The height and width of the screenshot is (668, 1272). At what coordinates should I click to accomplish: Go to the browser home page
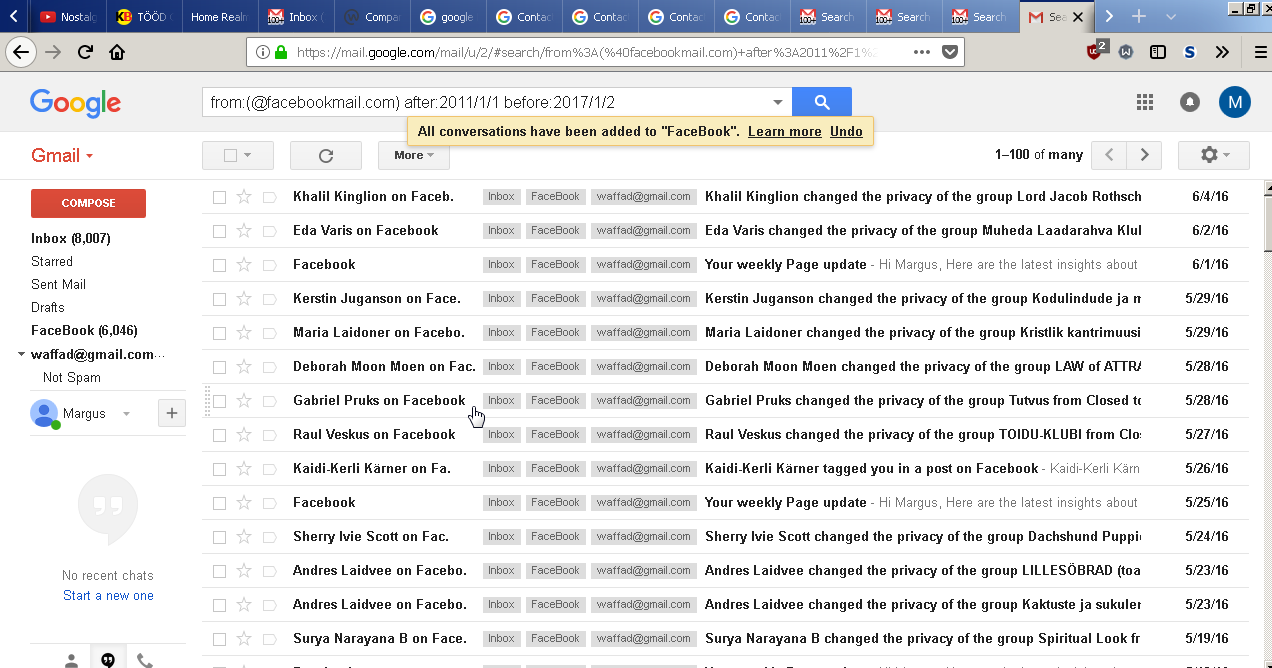[x=117, y=53]
